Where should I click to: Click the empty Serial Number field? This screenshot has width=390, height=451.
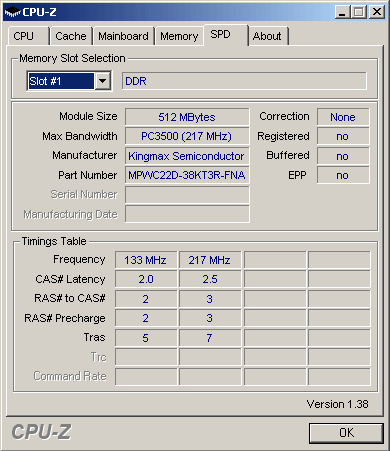(x=187, y=195)
